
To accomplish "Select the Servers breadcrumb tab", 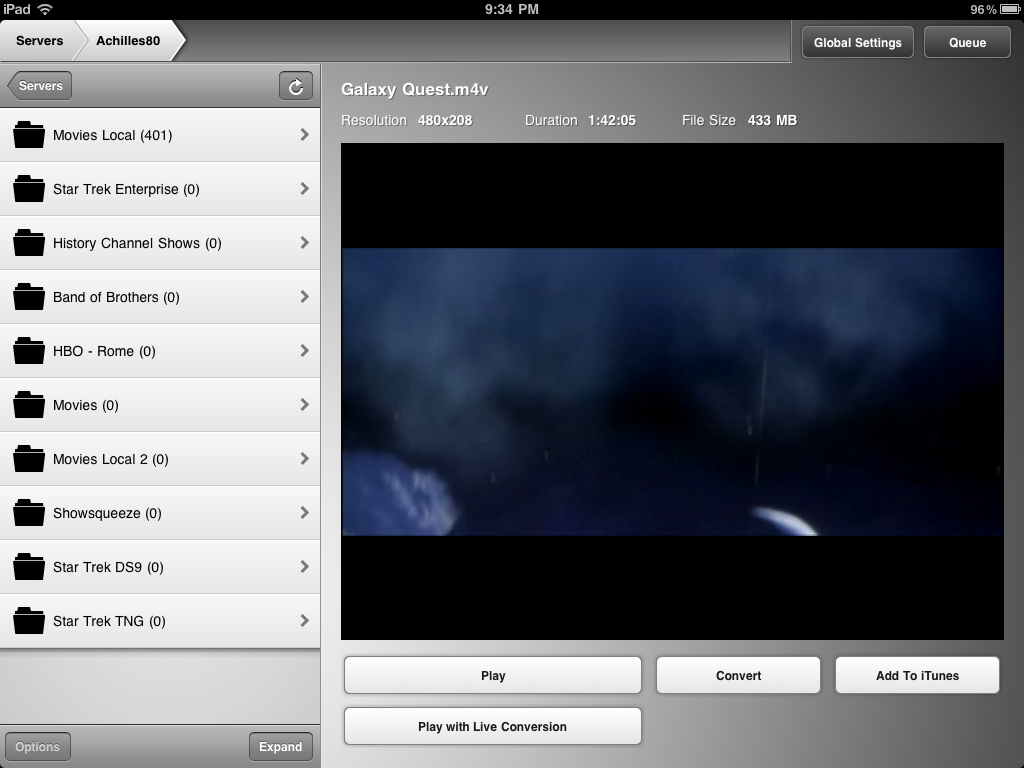I will [x=39, y=41].
